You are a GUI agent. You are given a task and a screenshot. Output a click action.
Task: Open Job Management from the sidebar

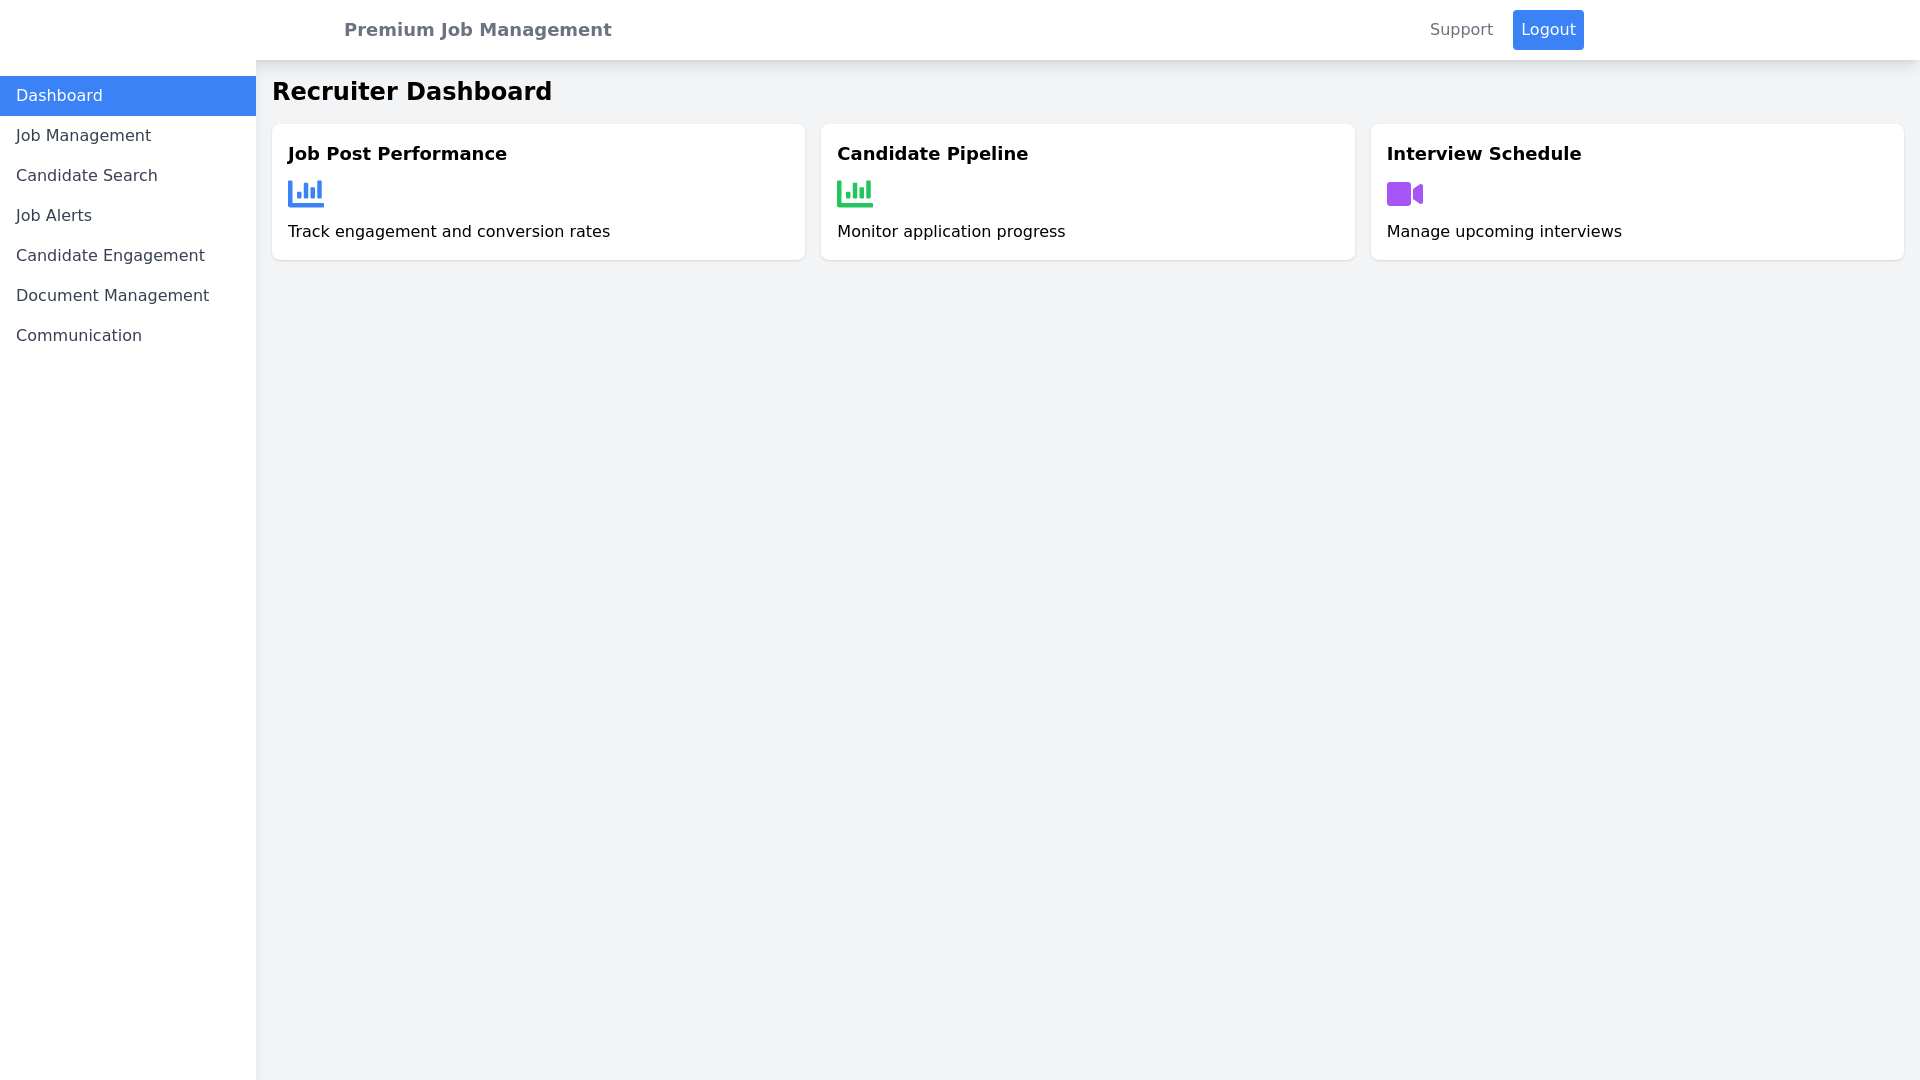pyautogui.click(x=83, y=135)
